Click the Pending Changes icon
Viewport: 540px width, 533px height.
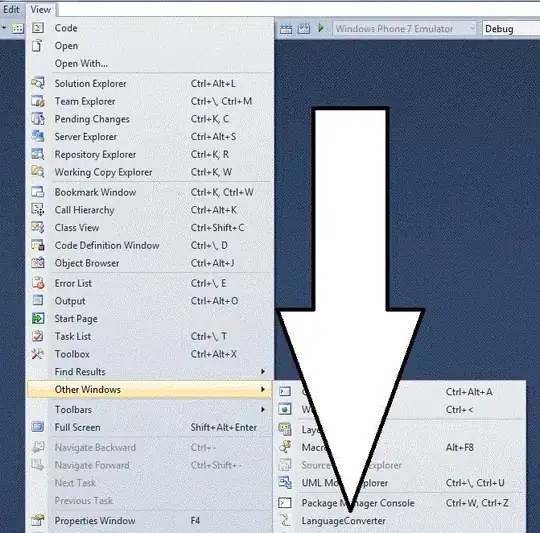[x=38, y=119]
